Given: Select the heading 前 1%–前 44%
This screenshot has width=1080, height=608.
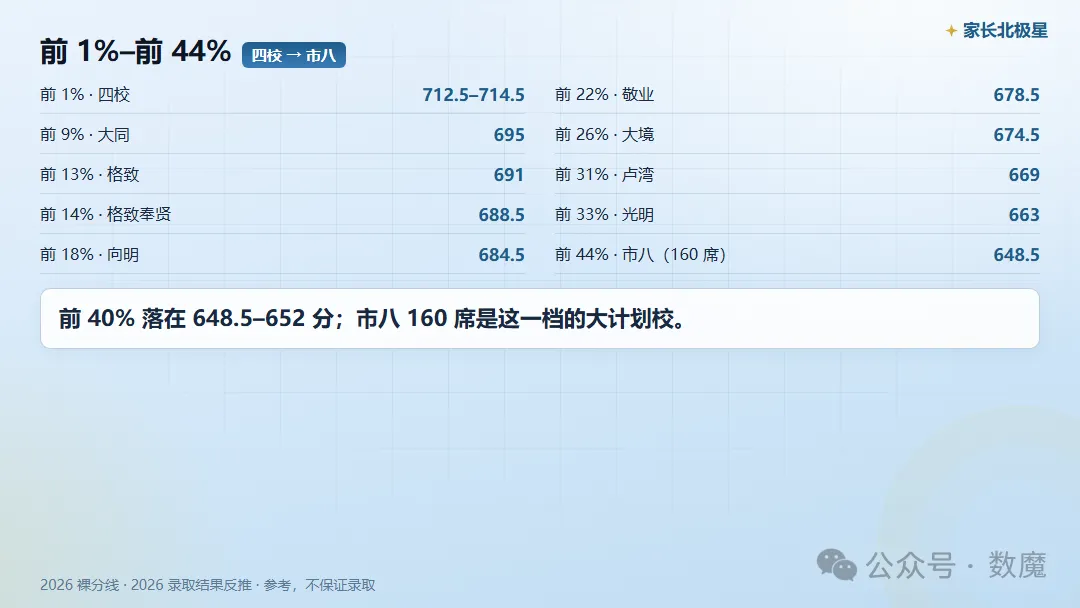Looking at the screenshot, I should coord(136,52).
